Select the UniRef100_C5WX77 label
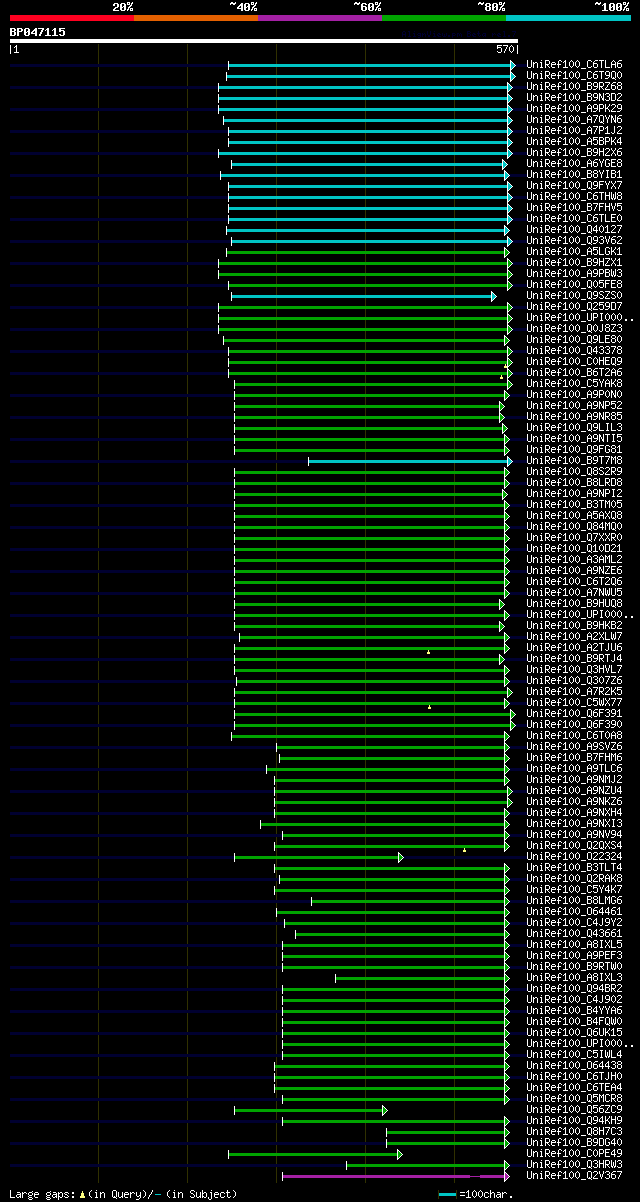This screenshot has width=640, height=1202. click(574, 702)
